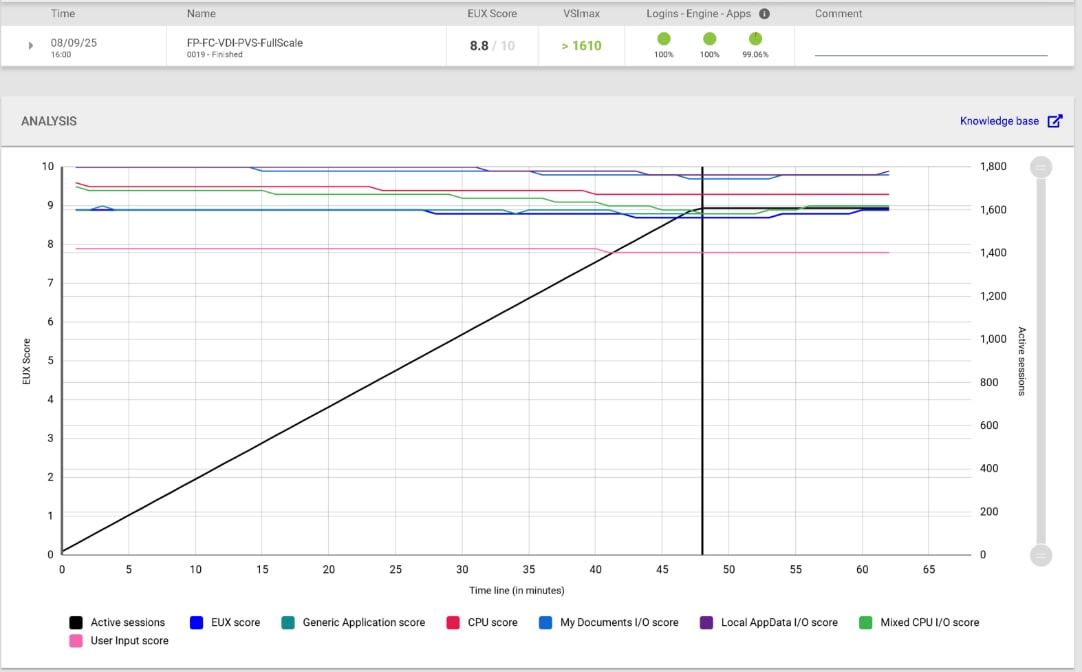The width and height of the screenshot is (1082, 672).
Task: Click the ANALYSIS section heading
Action: point(49,121)
